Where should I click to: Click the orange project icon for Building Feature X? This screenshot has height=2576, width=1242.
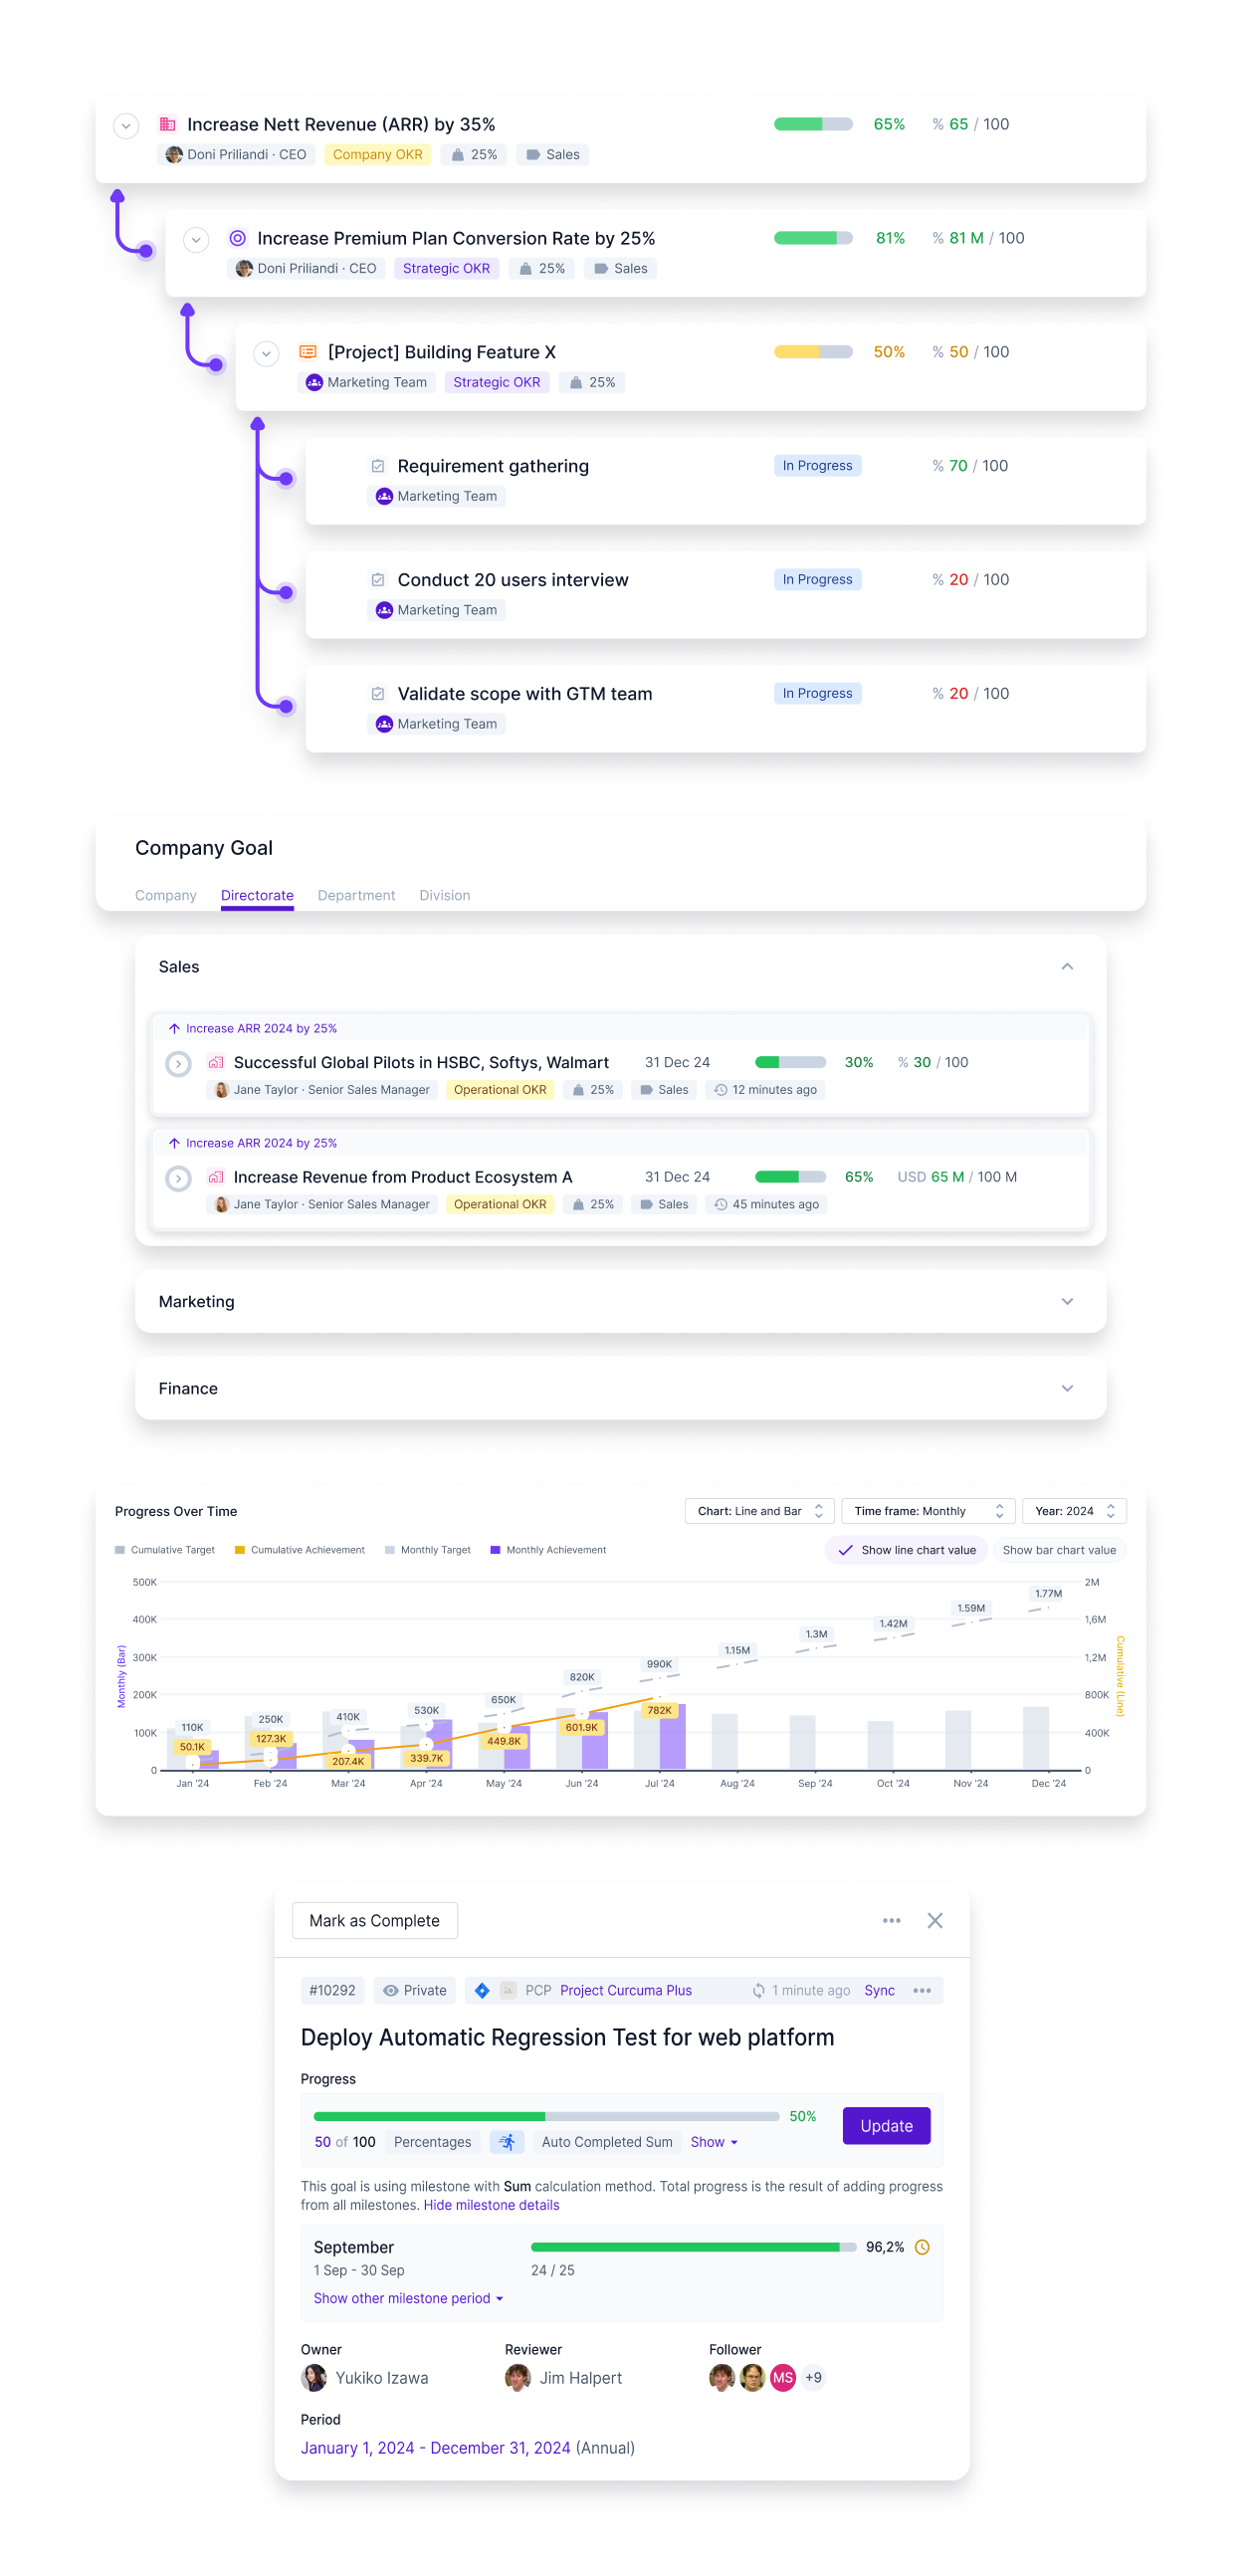pos(308,352)
